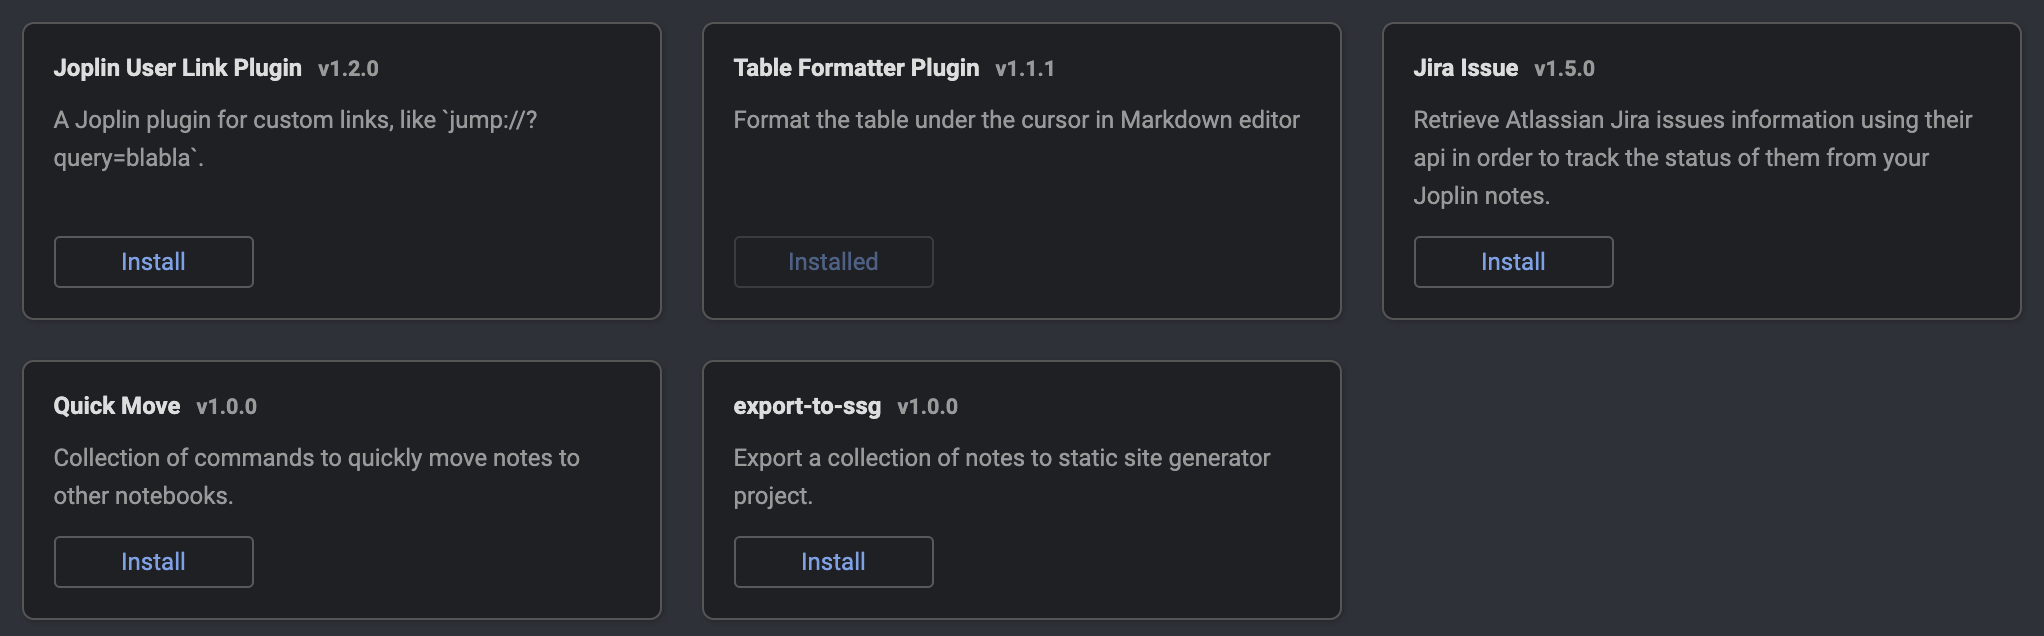Viewport: 2044px width, 636px height.
Task: Click the 'Format the table under the cursor' description
Action: [x=1016, y=120]
